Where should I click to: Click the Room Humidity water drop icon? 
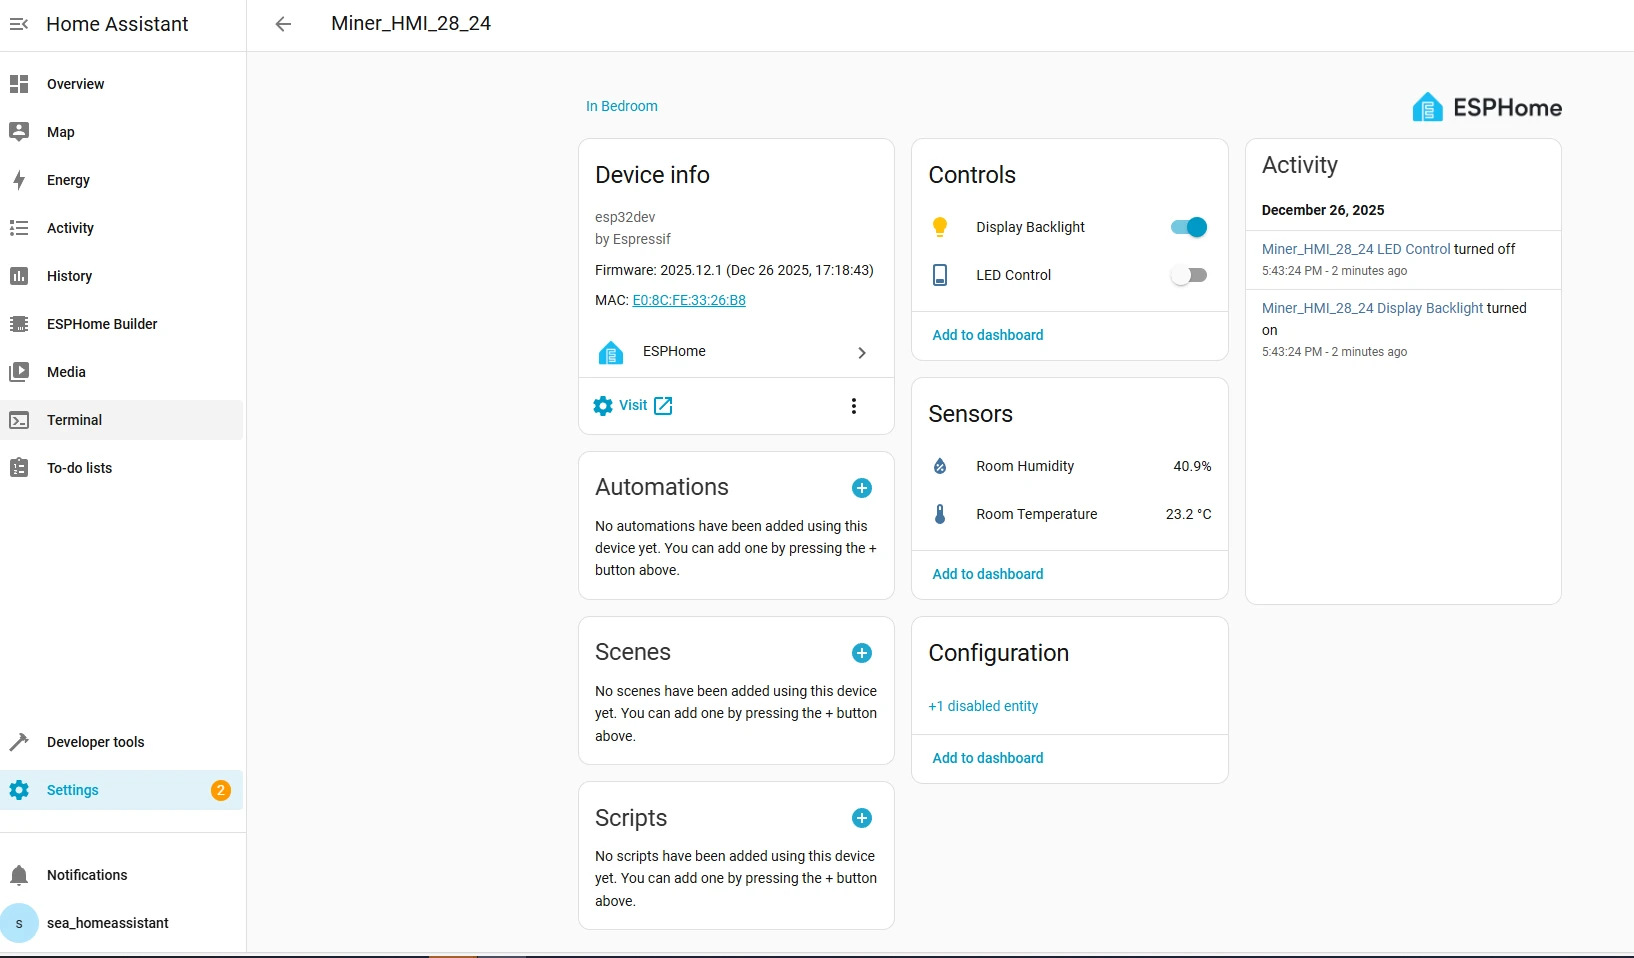pyautogui.click(x=940, y=466)
